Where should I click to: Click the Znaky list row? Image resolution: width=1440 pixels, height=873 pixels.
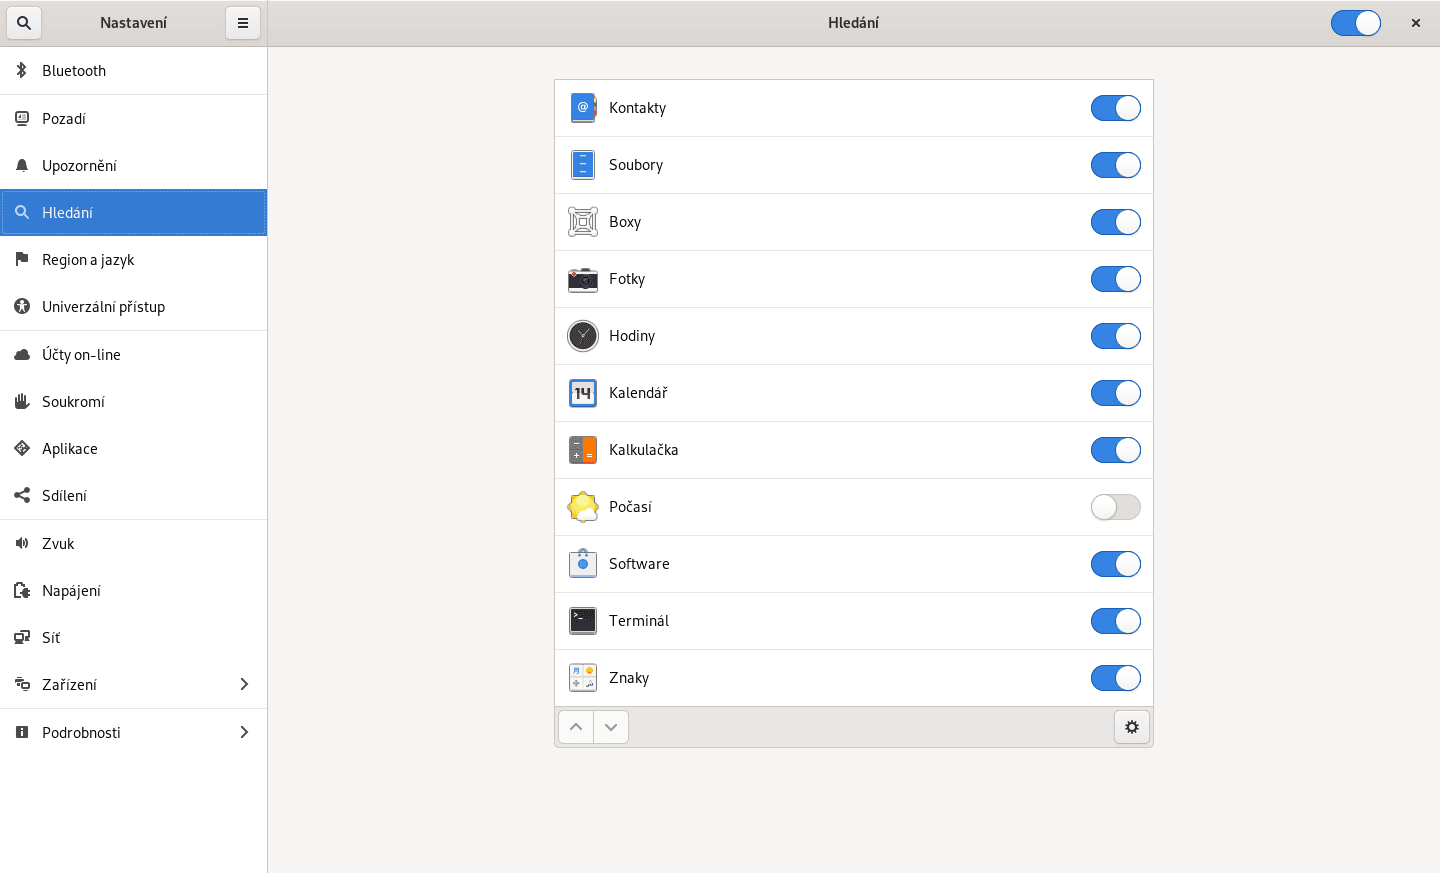[853, 678]
